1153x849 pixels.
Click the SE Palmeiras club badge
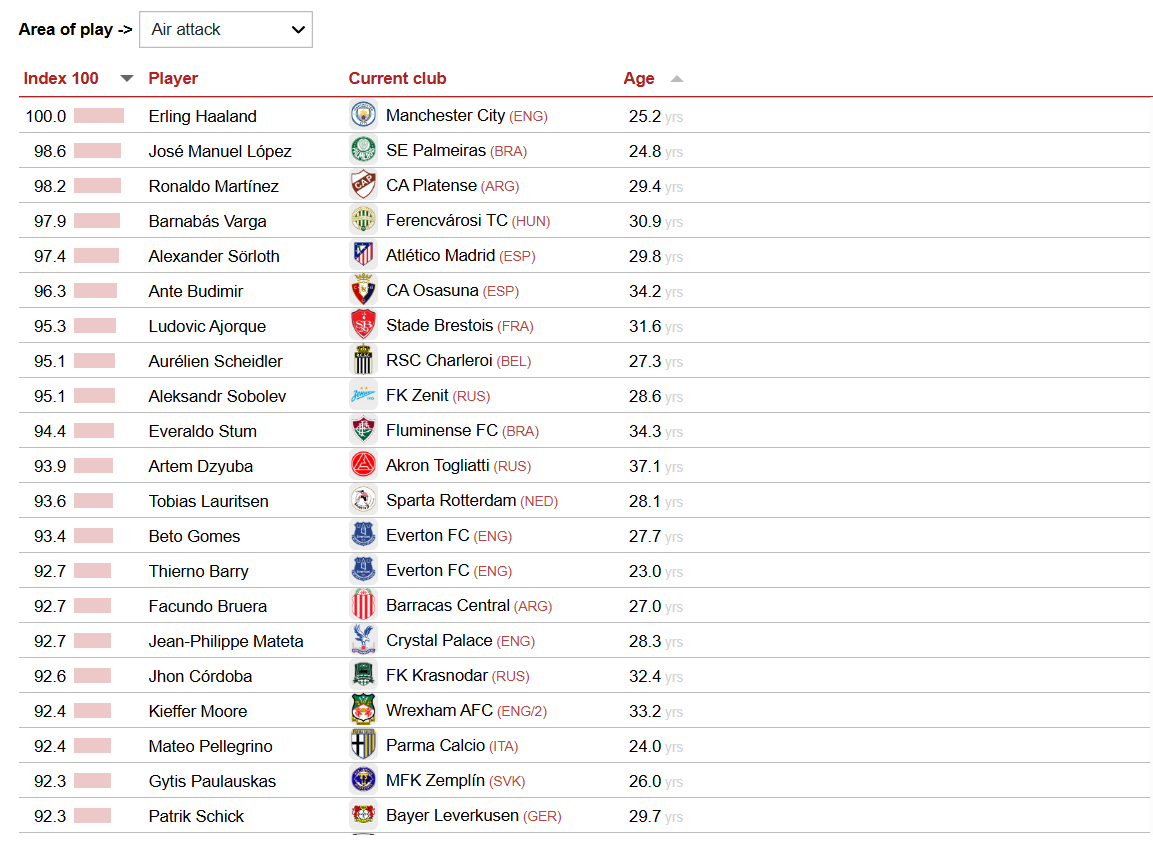pyautogui.click(x=363, y=150)
